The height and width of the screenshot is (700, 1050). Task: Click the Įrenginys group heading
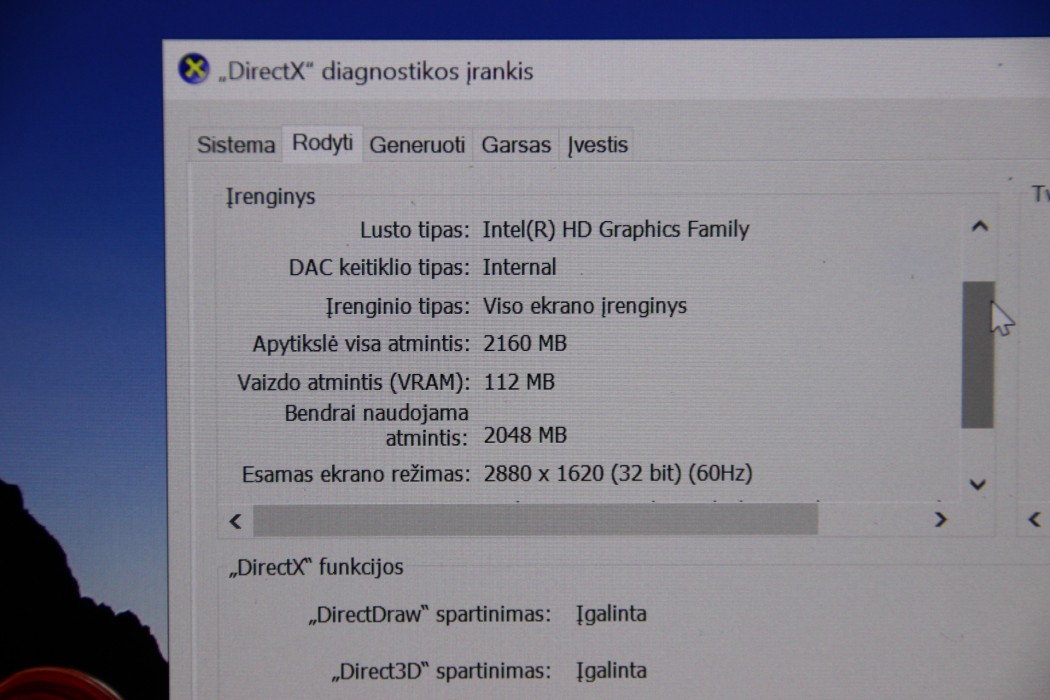point(271,197)
